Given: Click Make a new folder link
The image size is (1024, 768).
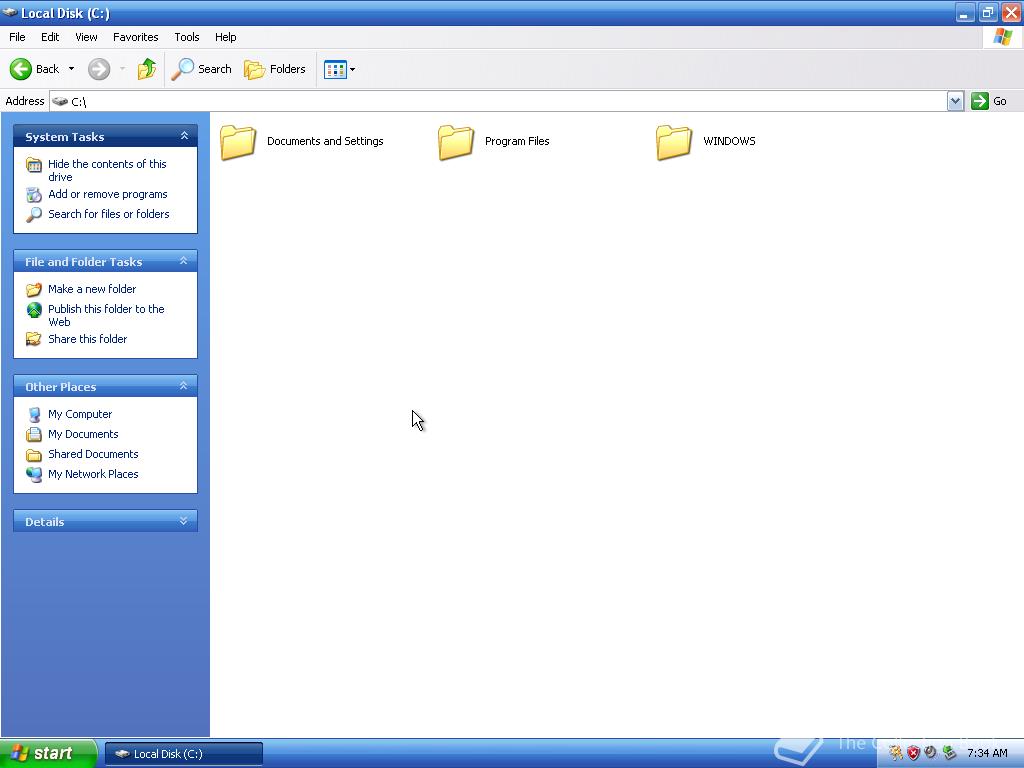Looking at the screenshot, I should (x=92, y=289).
